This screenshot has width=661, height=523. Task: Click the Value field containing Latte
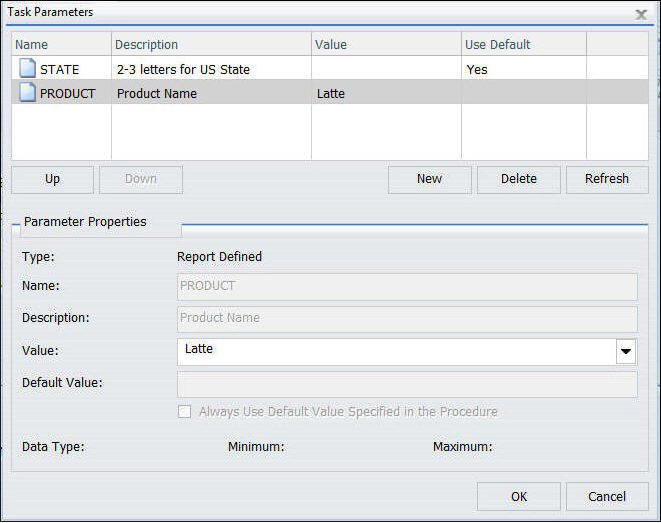point(396,351)
